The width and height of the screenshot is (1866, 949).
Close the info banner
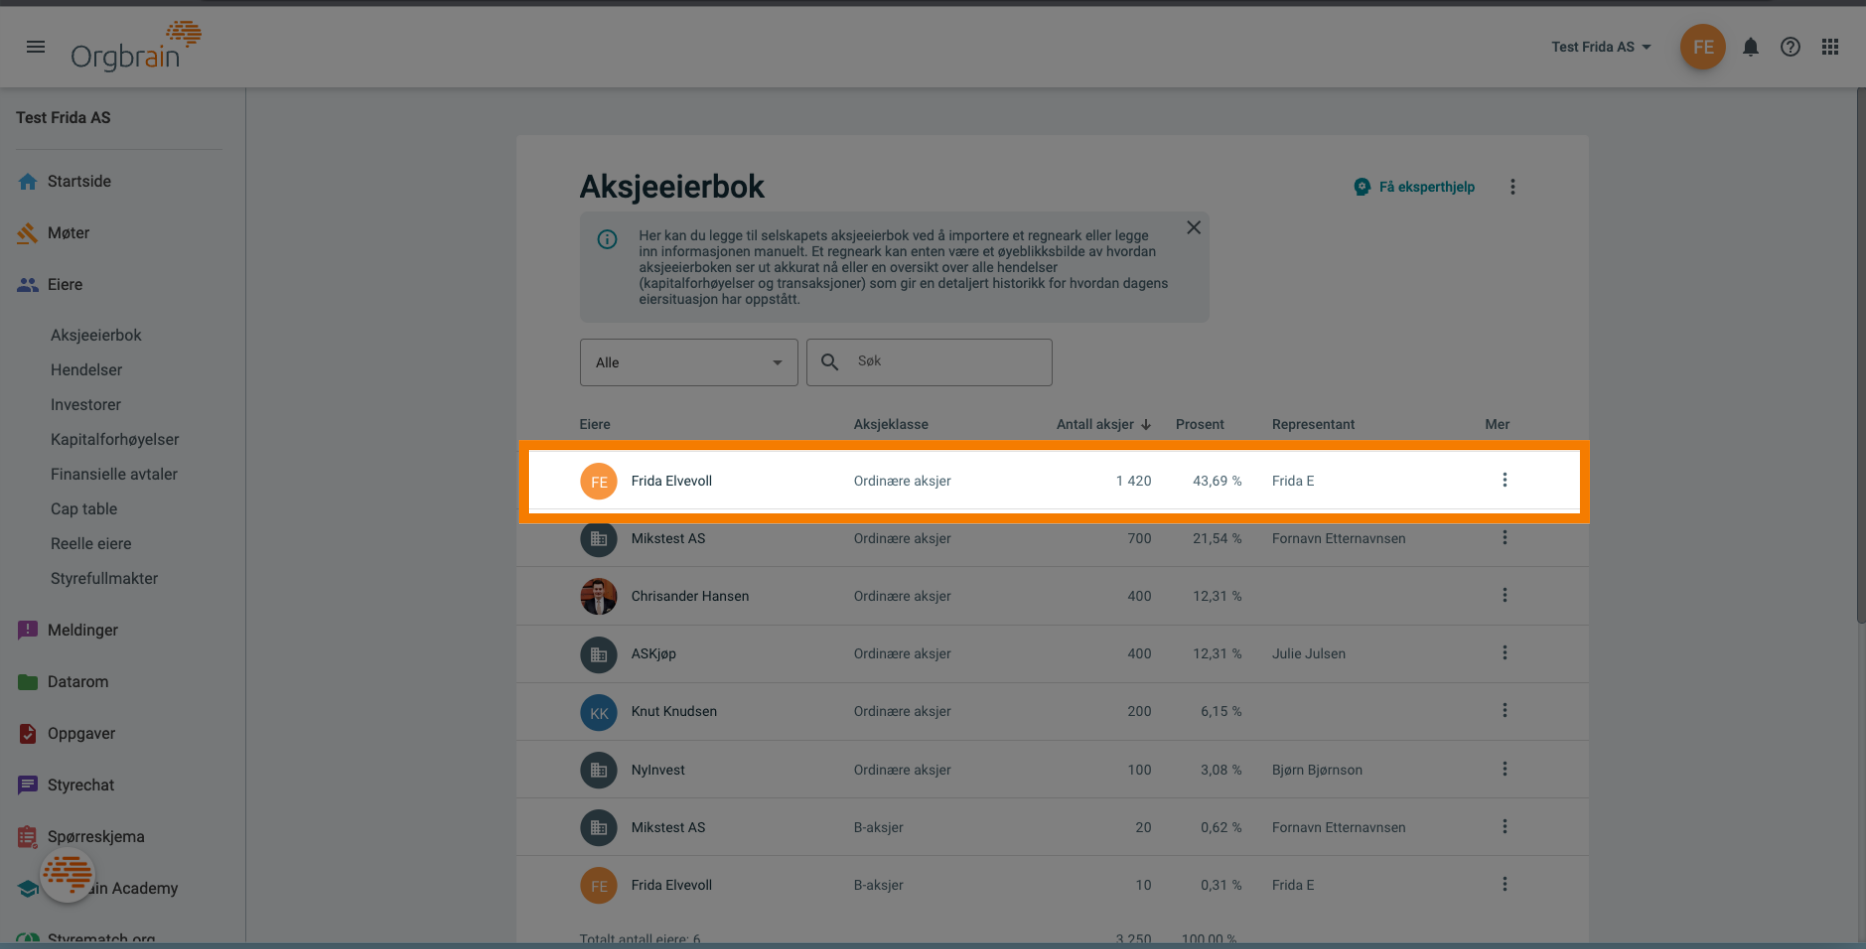pyautogui.click(x=1193, y=228)
